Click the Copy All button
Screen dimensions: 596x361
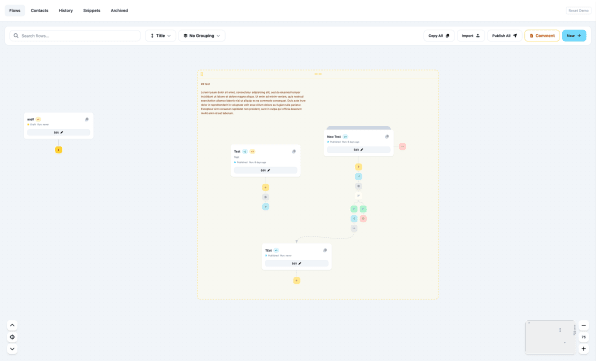click(439, 36)
